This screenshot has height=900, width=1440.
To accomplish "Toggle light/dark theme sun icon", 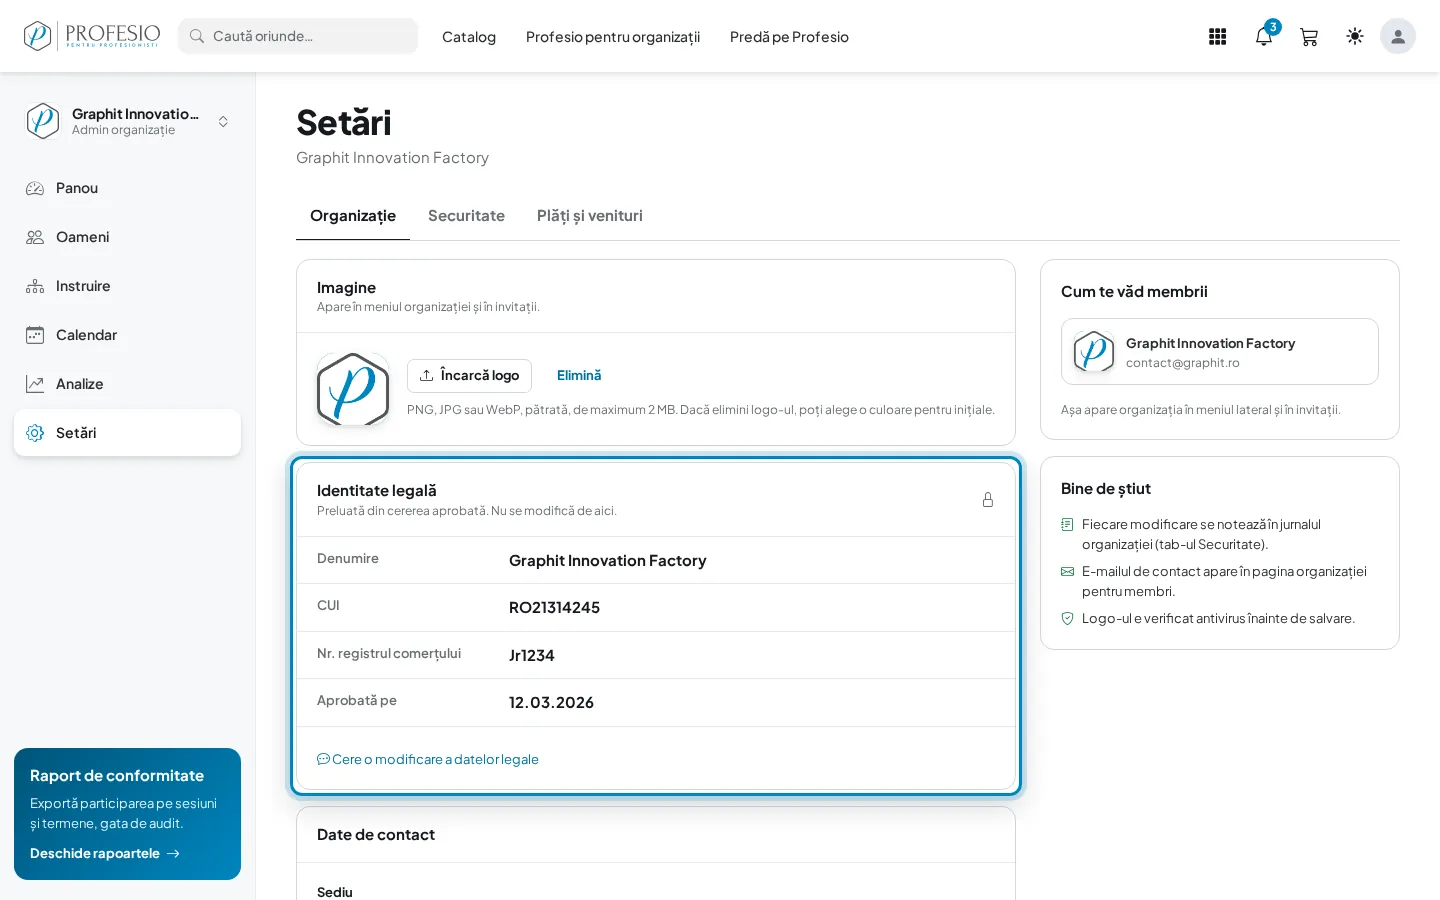I will (x=1355, y=36).
